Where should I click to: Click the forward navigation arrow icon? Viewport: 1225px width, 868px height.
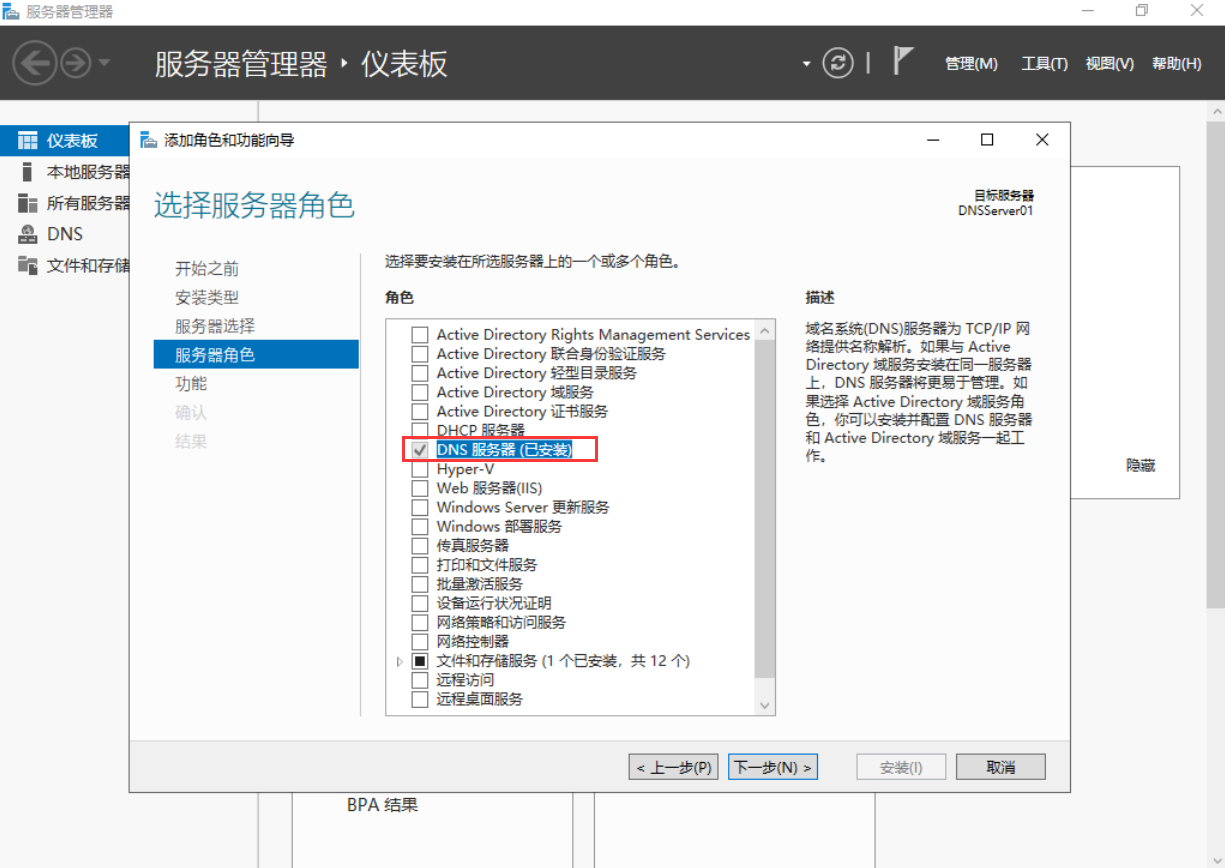pyautogui.click(x=76, y=64)
